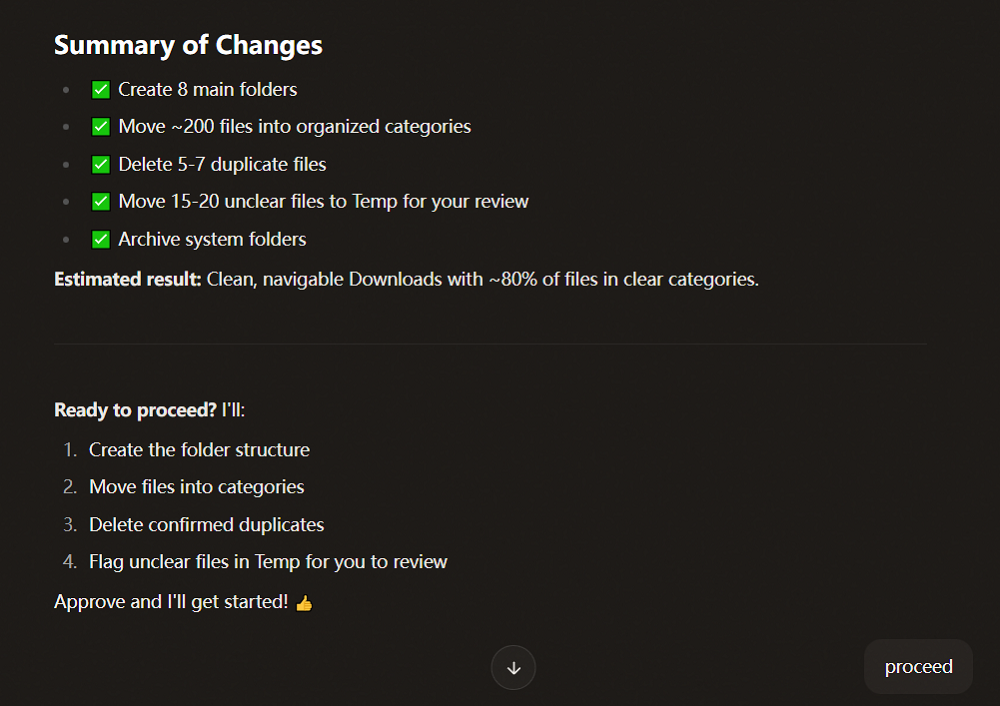The image size is (1000, 706).
Task: Click the 'Approve and I'll get started!' text
Action: (x=171, y=602)
